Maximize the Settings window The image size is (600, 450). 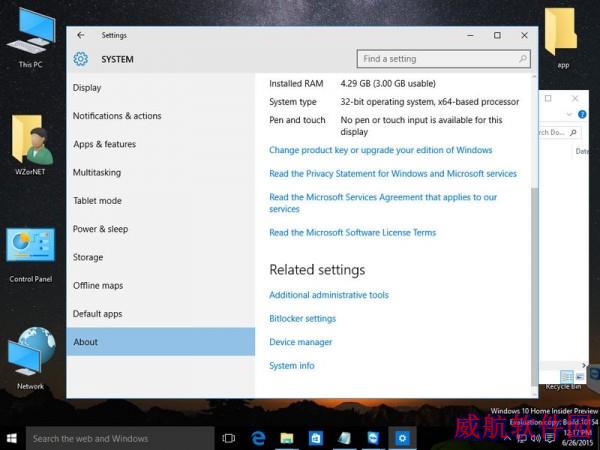click(x=497, y=35)
